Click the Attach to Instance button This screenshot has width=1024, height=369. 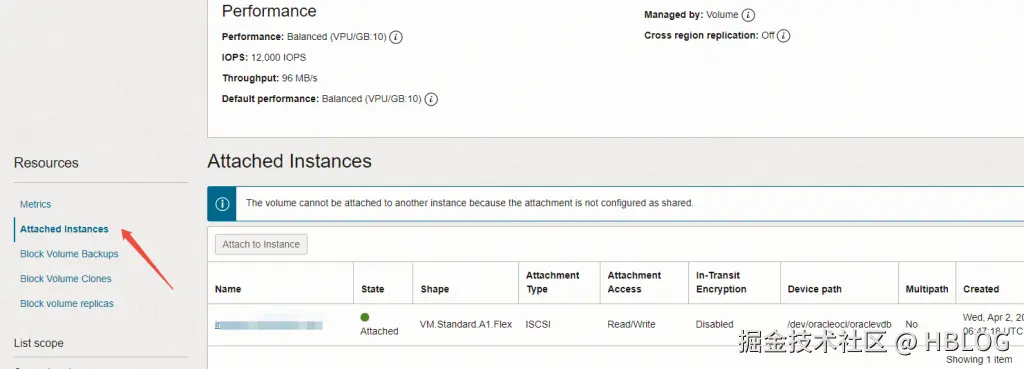(x=261, y=244)
